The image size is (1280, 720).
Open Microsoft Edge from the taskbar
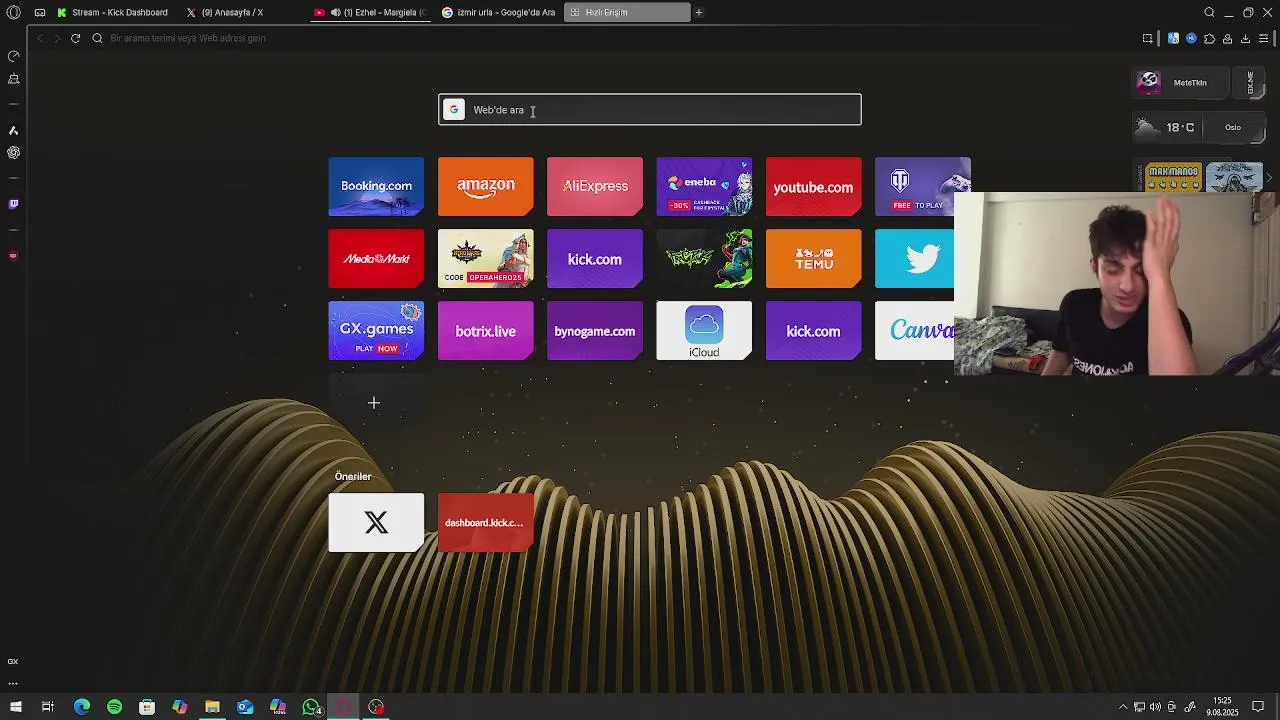coord(82,707)
